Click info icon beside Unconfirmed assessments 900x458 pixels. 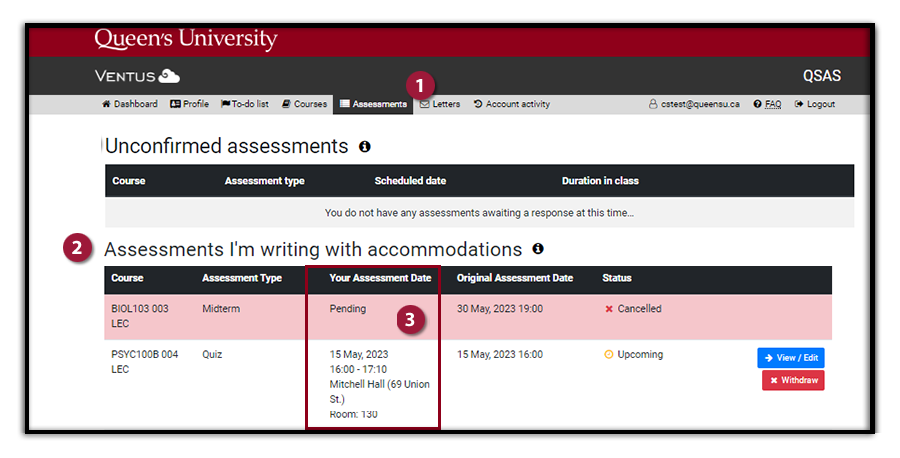(365, 147)
